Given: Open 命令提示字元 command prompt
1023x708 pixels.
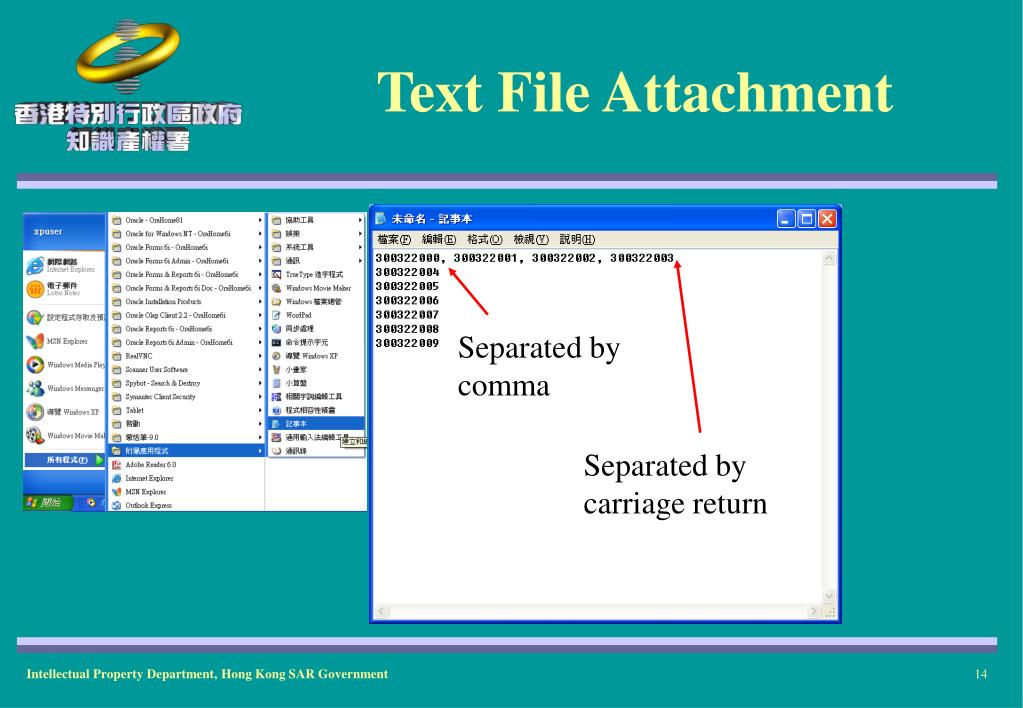Looking at the screenshot, I should 300,343.
